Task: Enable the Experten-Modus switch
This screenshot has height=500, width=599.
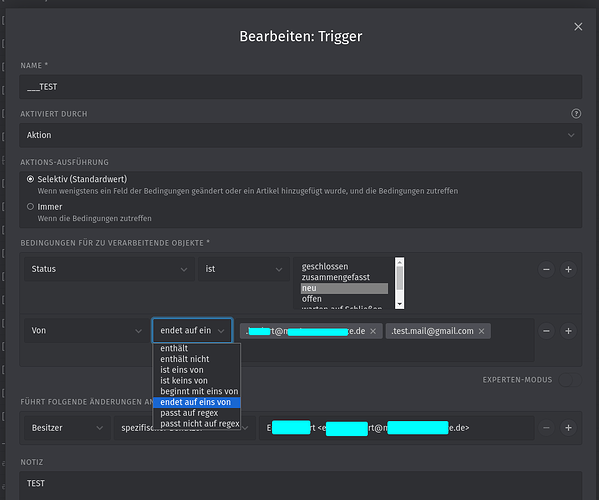Action: click(570, 380)
